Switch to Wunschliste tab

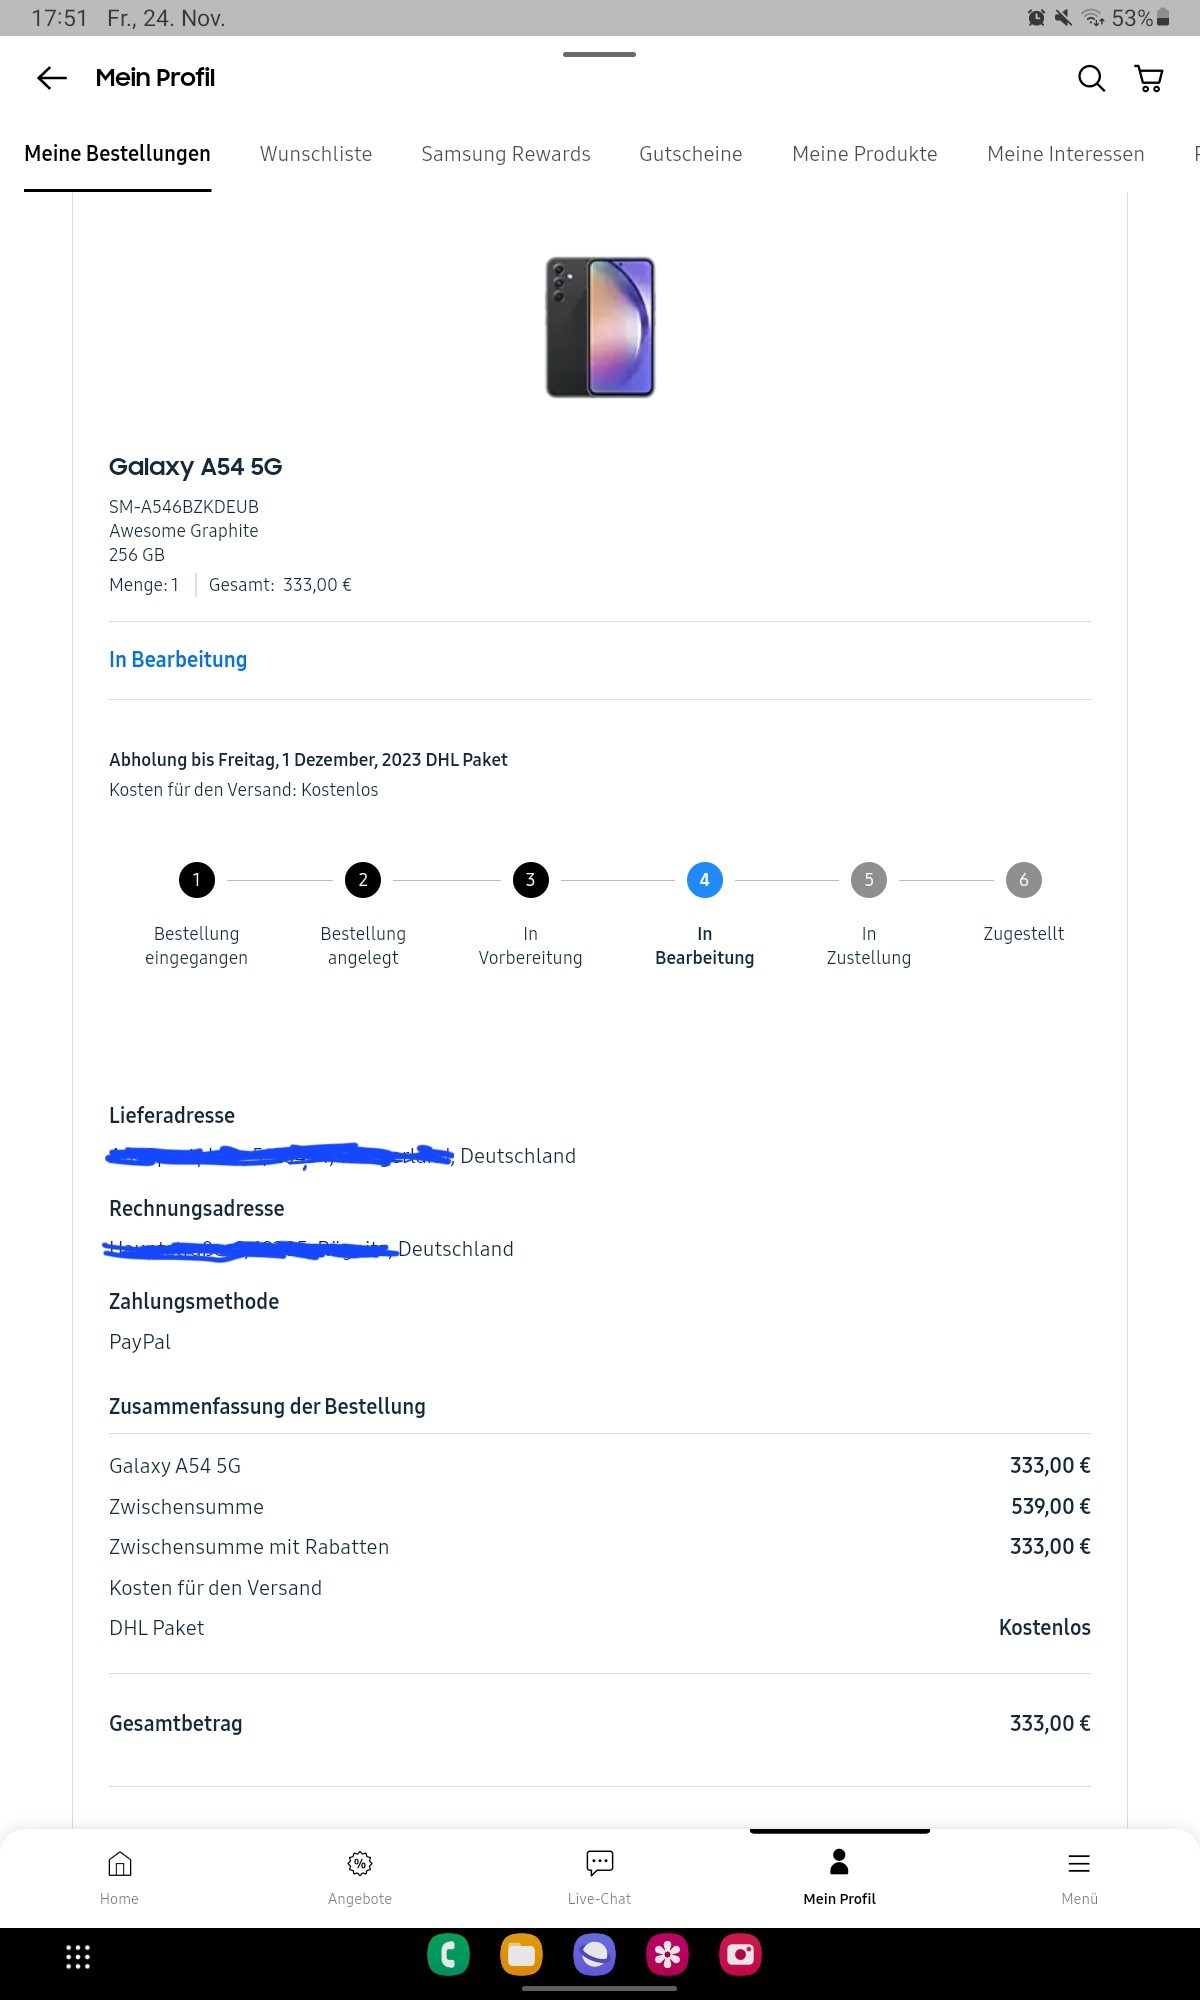coord(316,154)
